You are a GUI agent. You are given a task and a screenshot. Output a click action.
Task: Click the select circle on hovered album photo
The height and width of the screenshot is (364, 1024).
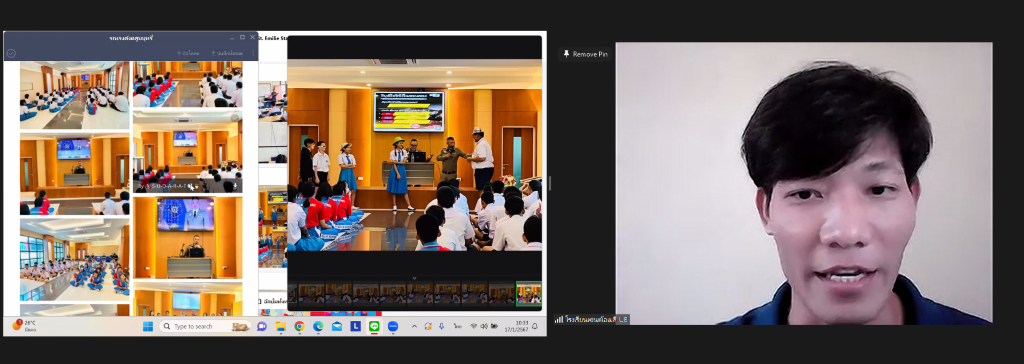point(234,118)
